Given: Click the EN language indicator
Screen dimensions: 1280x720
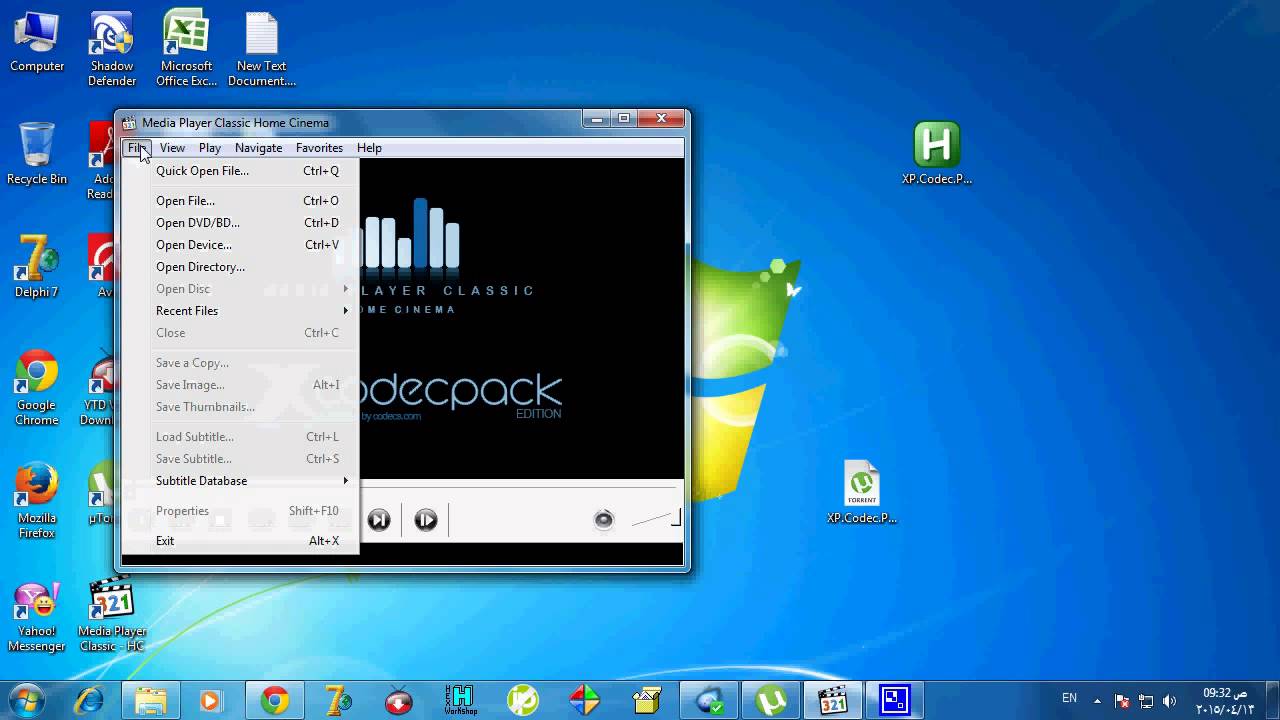Looking at the screenshot, I should (x=1069, y=699).
